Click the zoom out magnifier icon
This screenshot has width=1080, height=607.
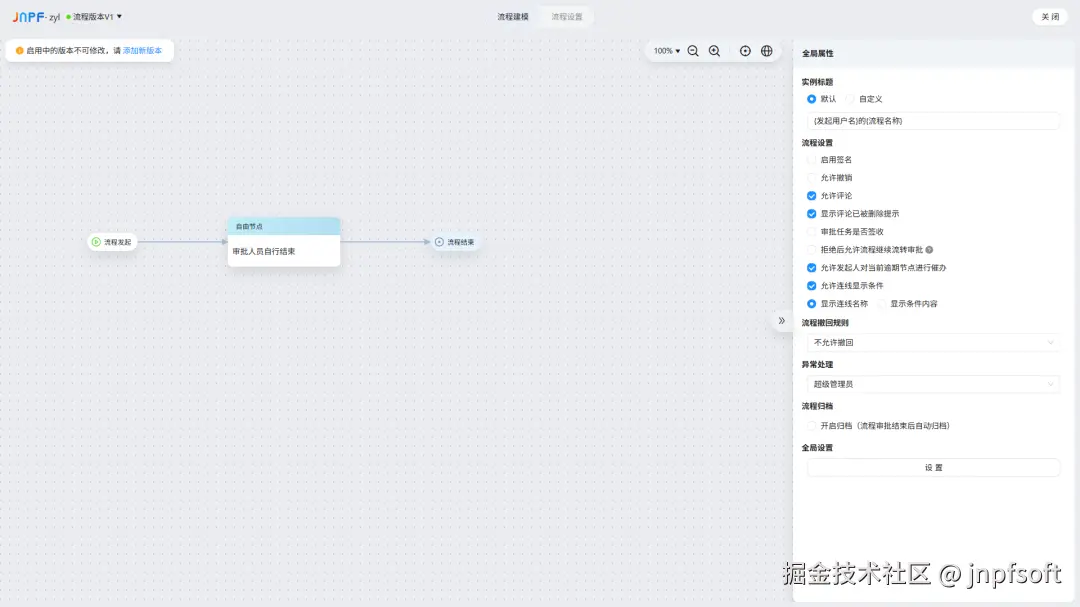[694, 50]
